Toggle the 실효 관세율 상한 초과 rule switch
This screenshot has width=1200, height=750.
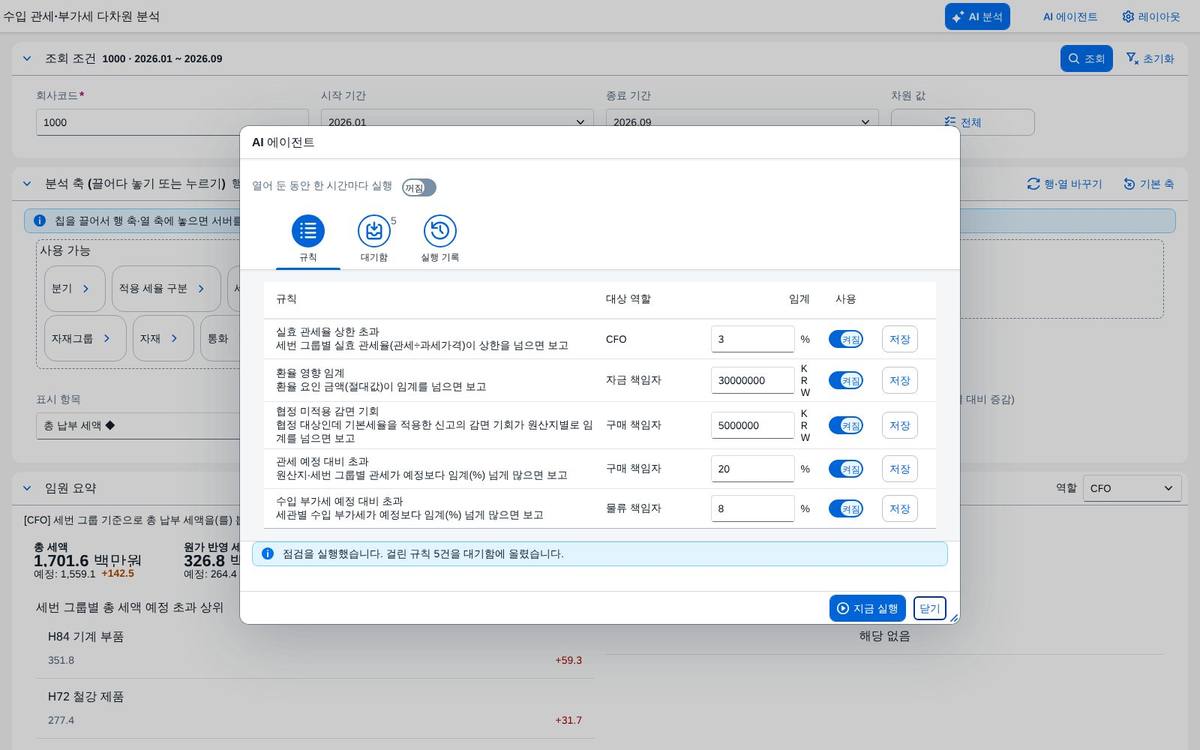point(846,339)
